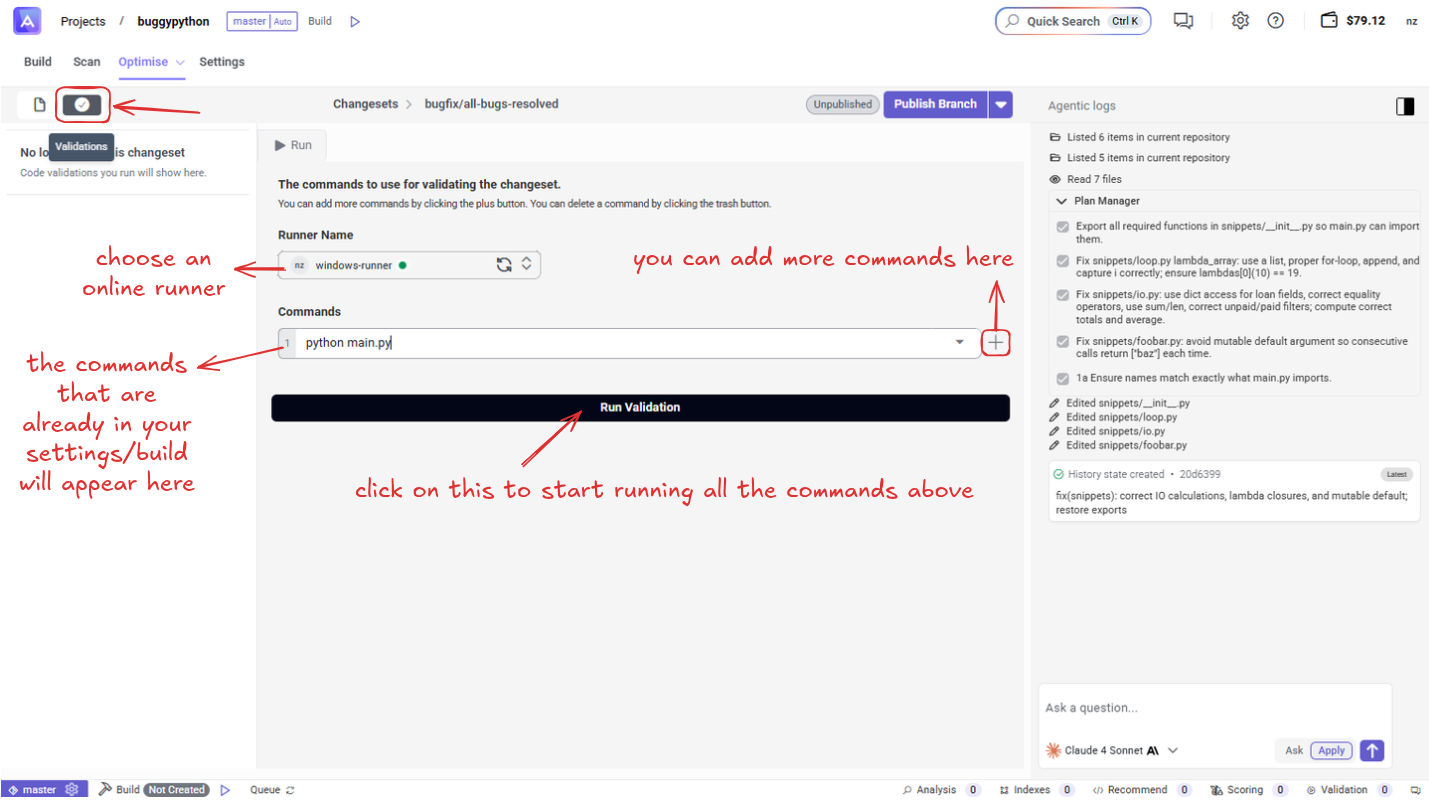
Task: Open the help question mark icon
Action: (x=1275, y=21)
